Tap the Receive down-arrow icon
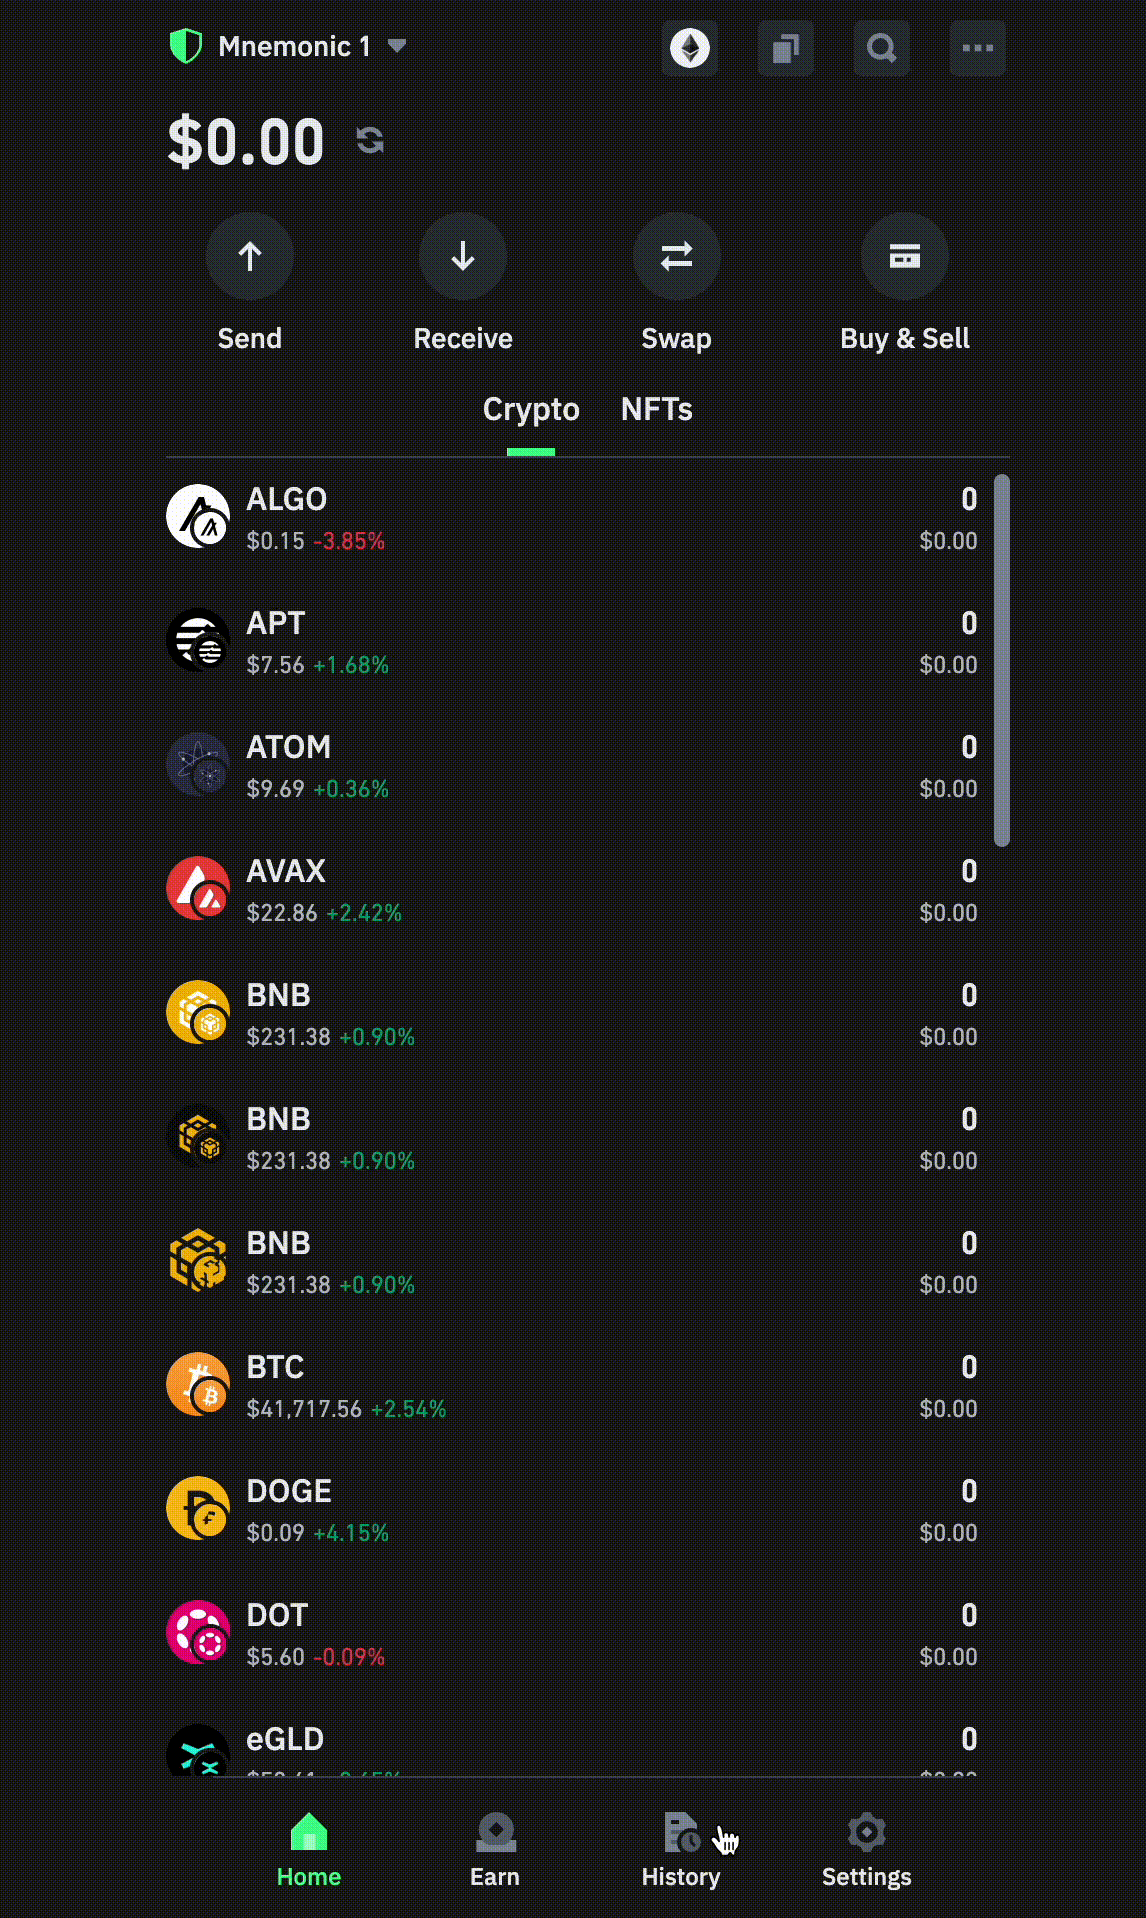Screen dimensions: 1146x1918 click(x=463, y=257)
